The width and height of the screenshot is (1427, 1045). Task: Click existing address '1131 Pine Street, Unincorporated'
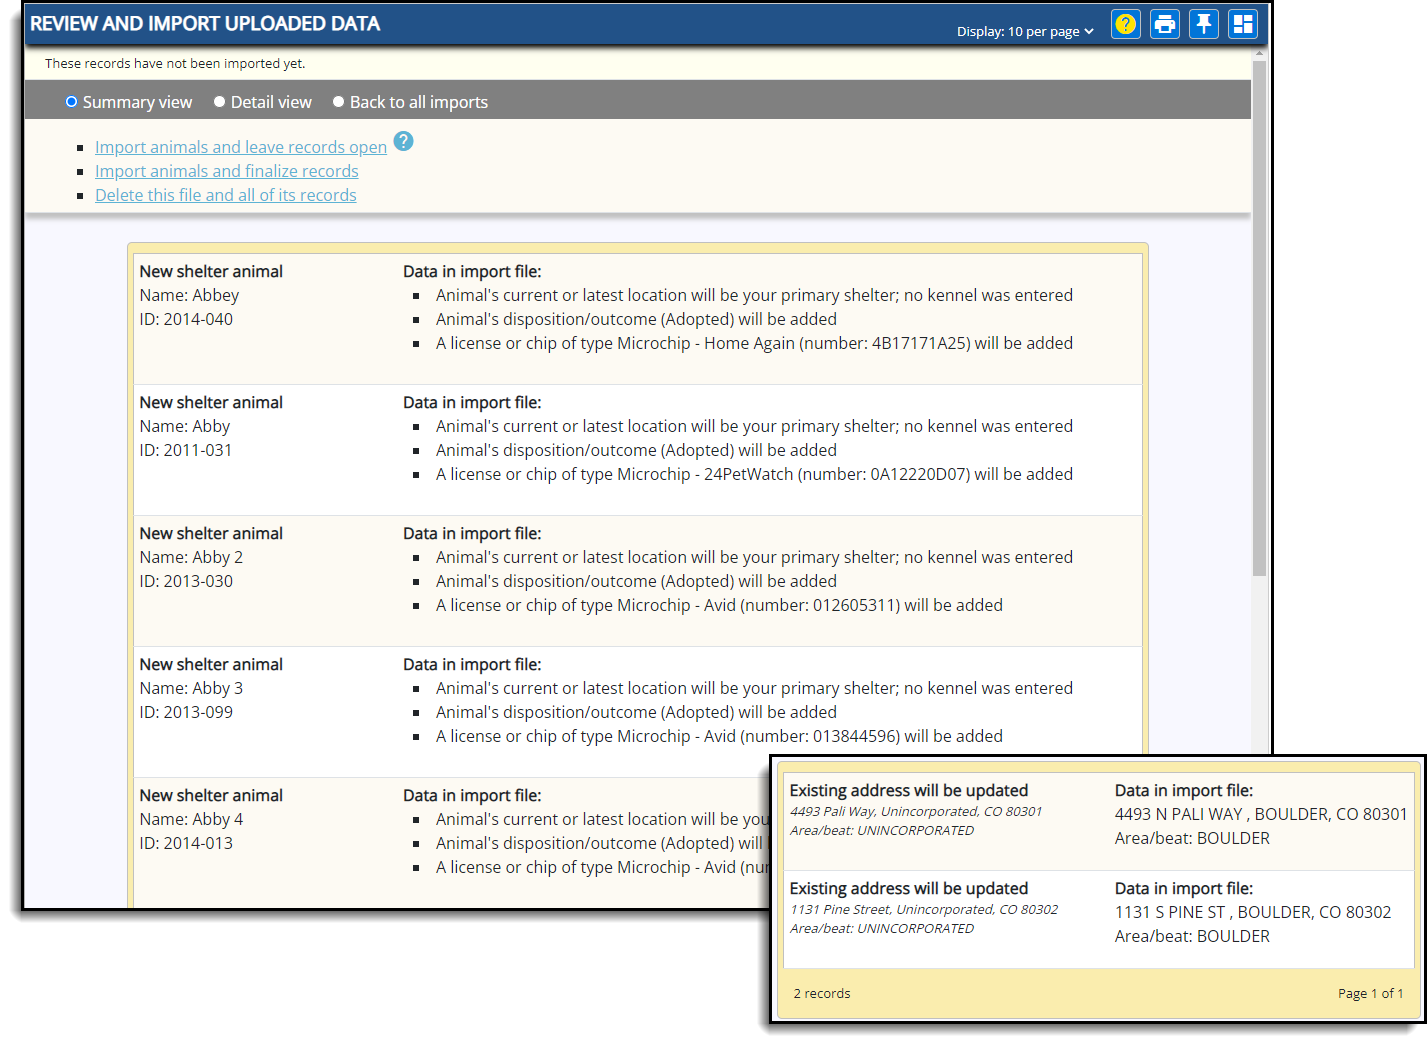coord(924,909)
